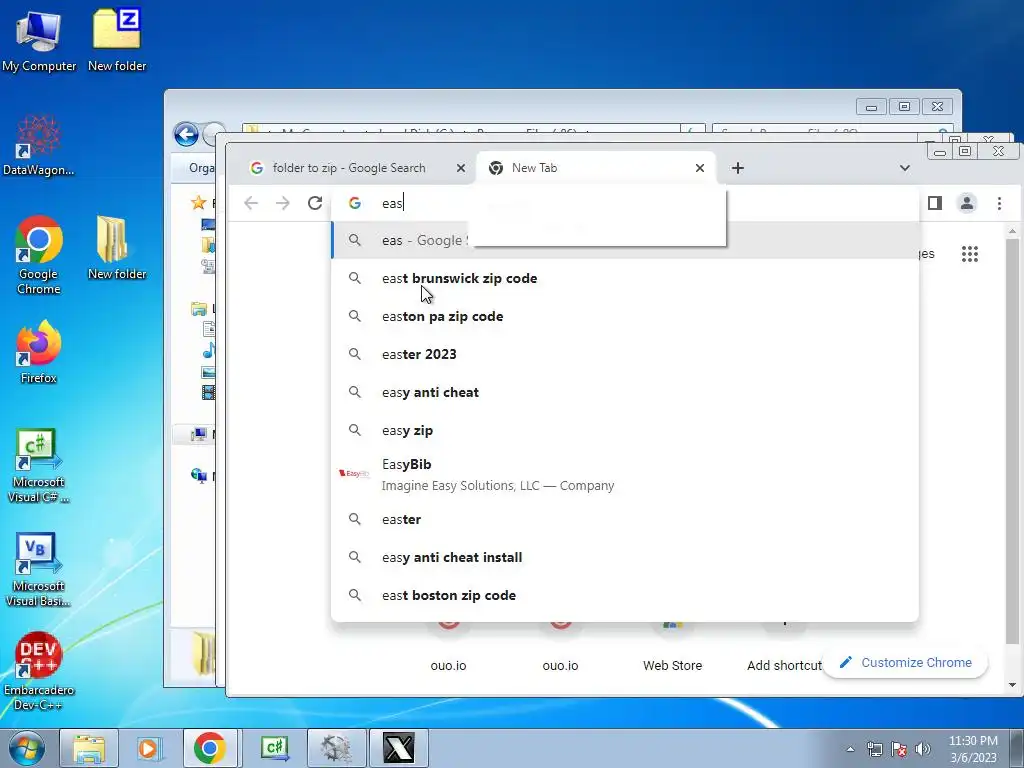Click Customize Chrome button
1024x768 pixels.
point(906,662)
